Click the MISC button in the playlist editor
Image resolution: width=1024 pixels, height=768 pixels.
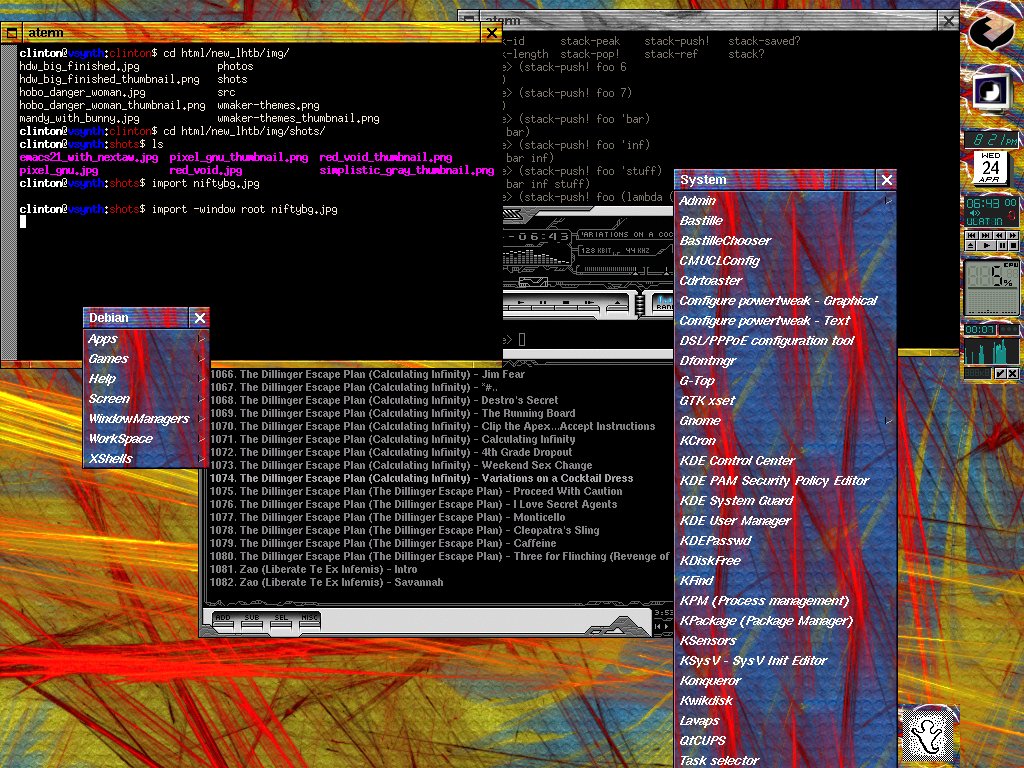(309, 619)
